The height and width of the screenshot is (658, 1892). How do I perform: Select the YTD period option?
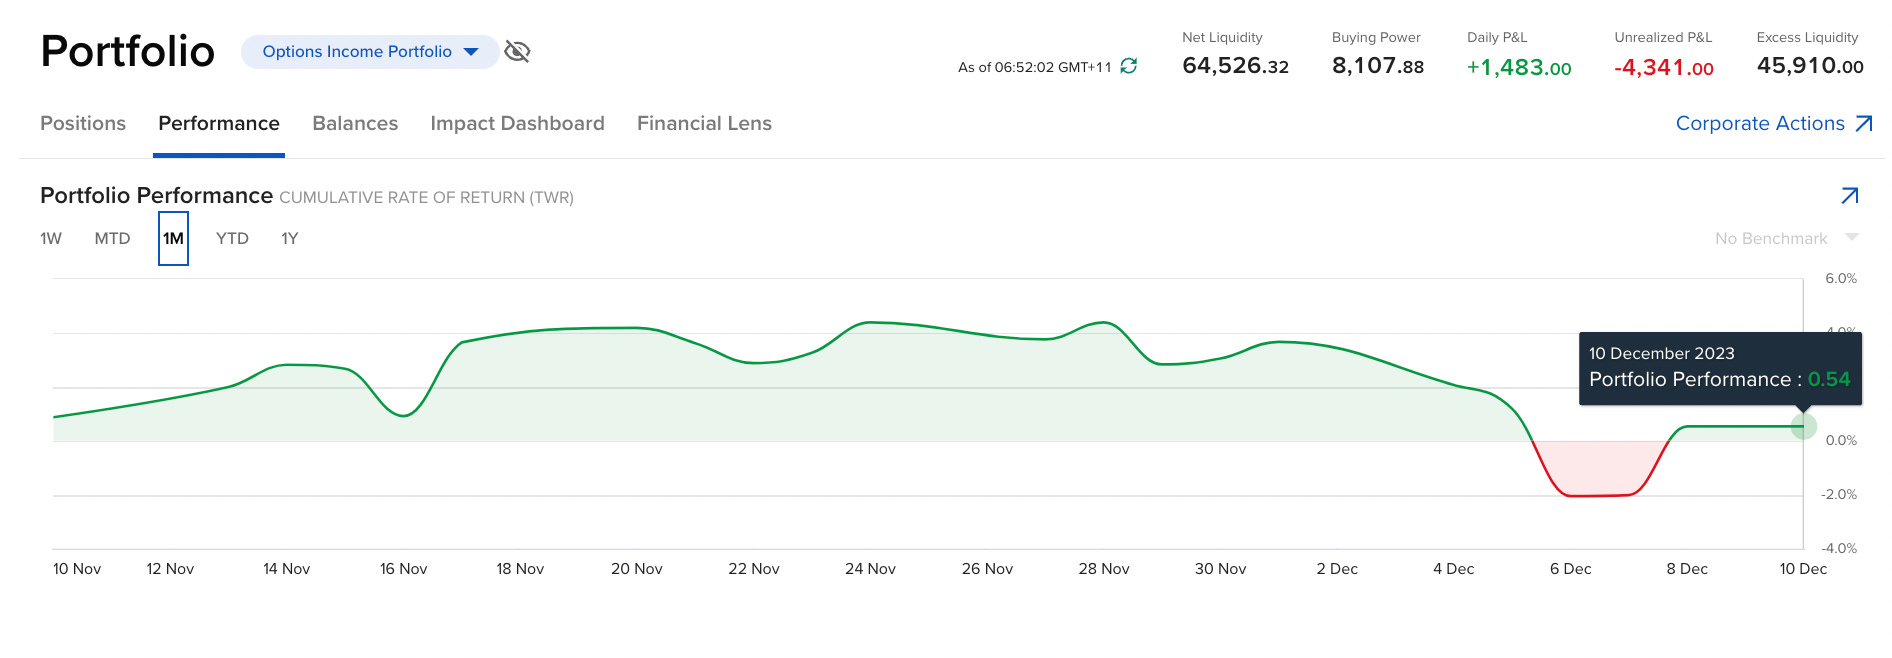232,238
